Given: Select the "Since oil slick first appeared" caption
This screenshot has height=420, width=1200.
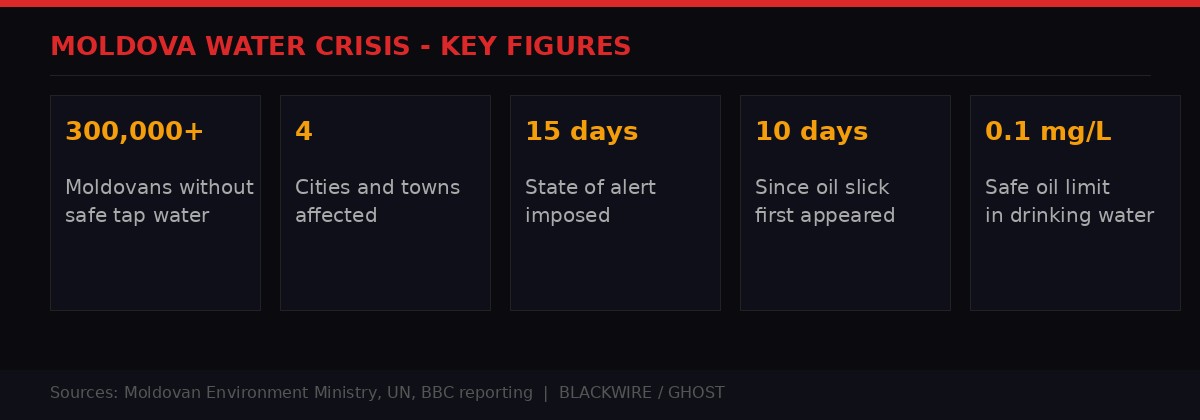Looking at the screenshot, I should tap(824, 201).
